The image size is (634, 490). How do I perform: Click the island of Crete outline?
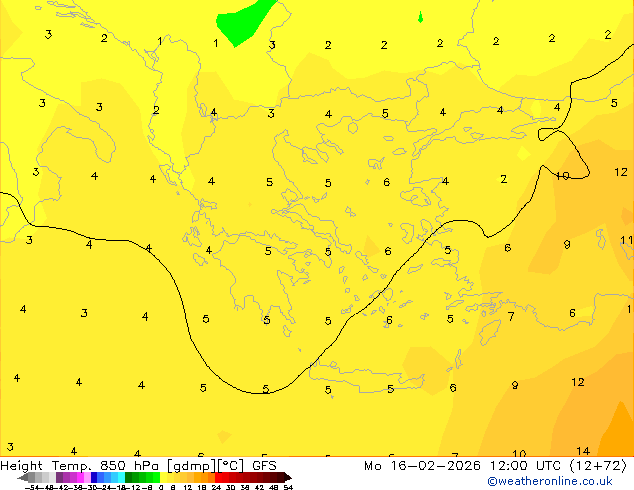pyautogui.click(x=364, y=378)
